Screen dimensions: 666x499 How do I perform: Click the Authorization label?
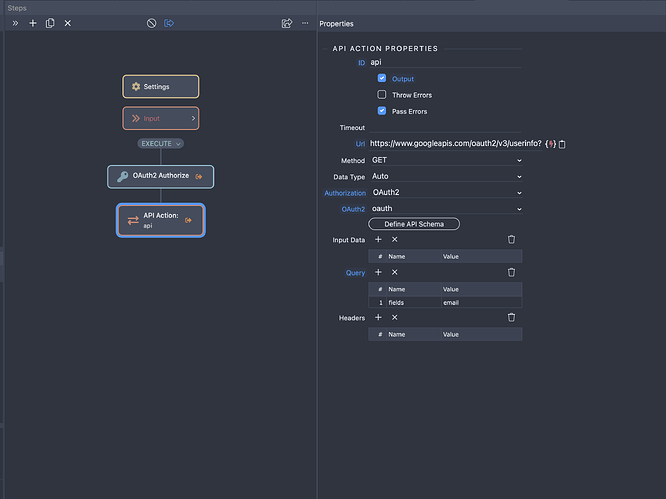[x=345, y=193]
